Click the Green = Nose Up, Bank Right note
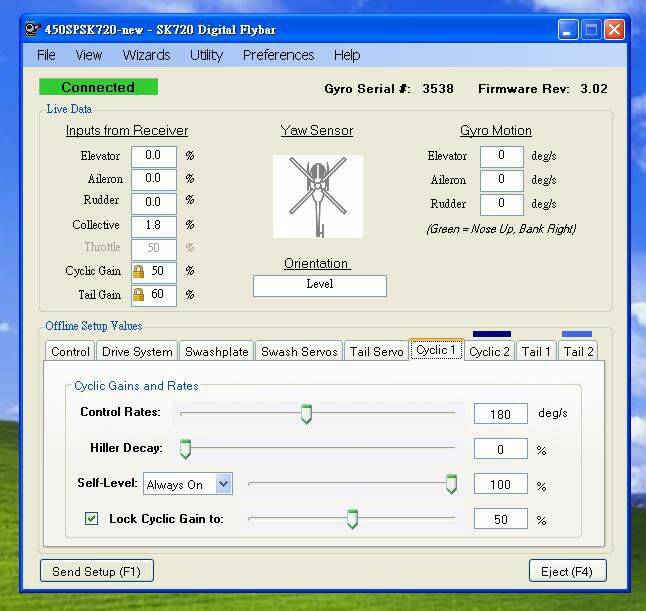646x611 pixels. point(501,229)
